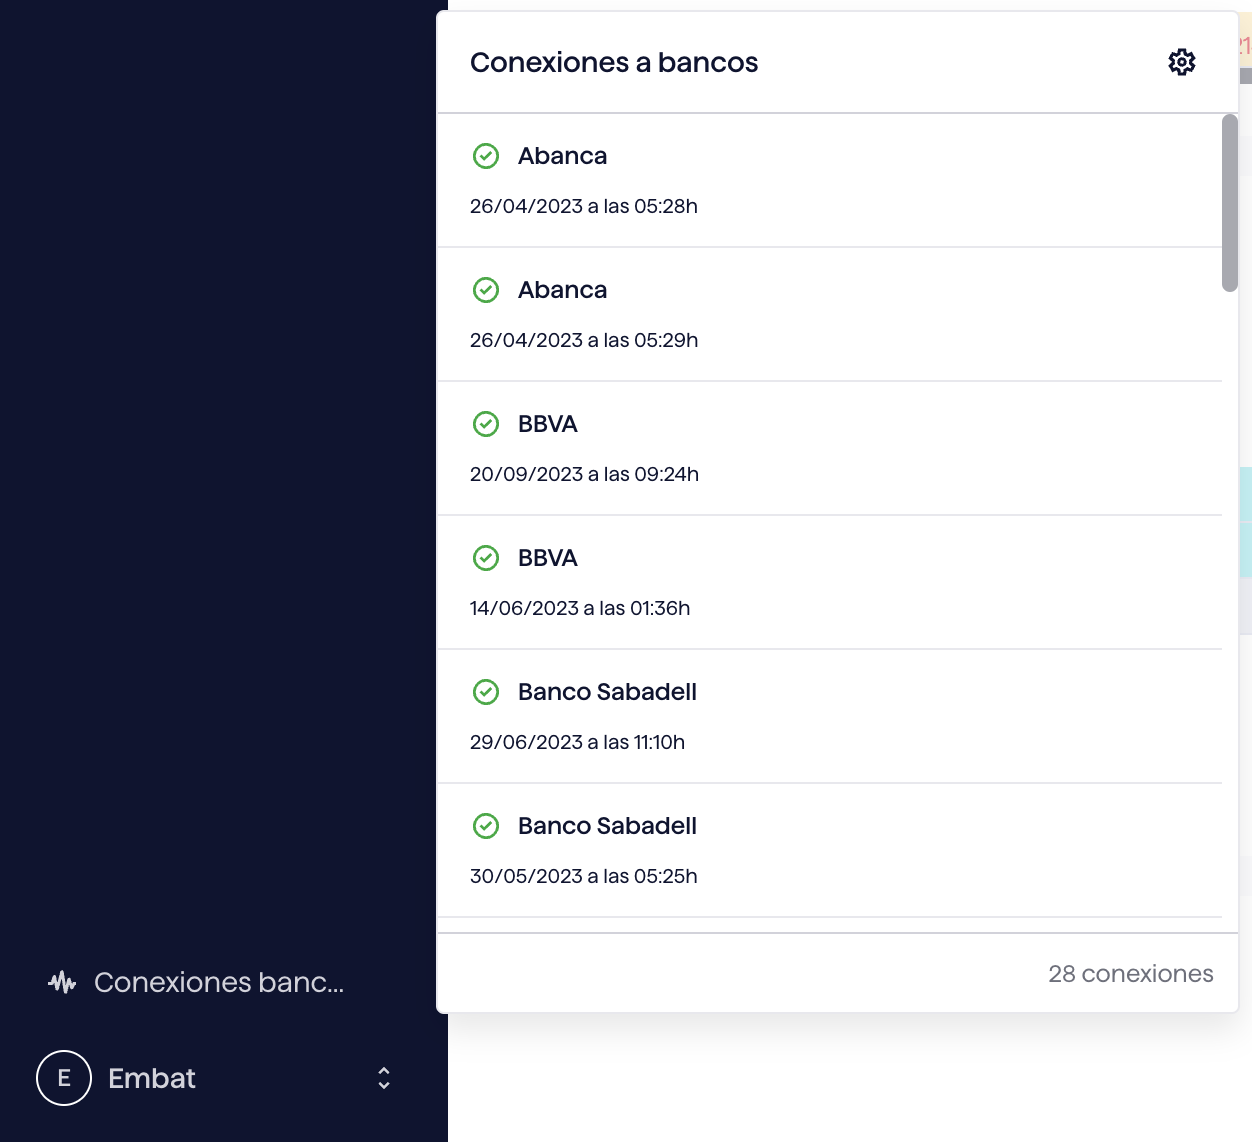Open Abanca connection dated 26/04/2023 05:29h
Viewport: 1252px width, 1142px height.
tap(830, 315)
